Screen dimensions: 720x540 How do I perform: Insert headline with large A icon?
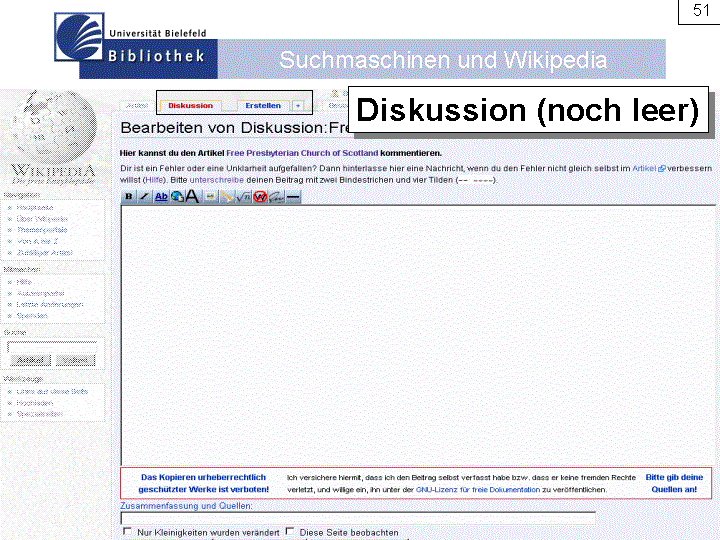point(192,197)
